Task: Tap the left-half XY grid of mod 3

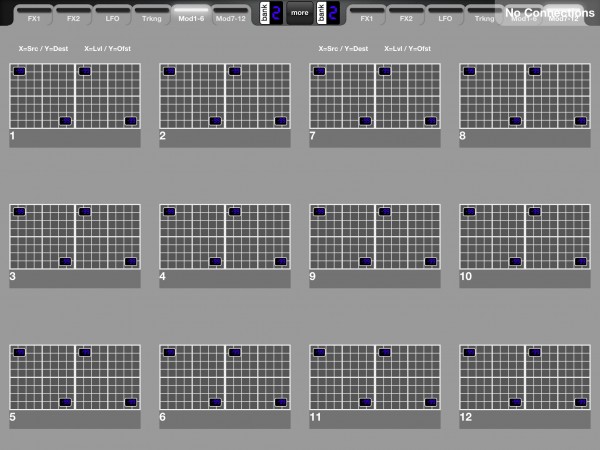Action: click(42, 236)
